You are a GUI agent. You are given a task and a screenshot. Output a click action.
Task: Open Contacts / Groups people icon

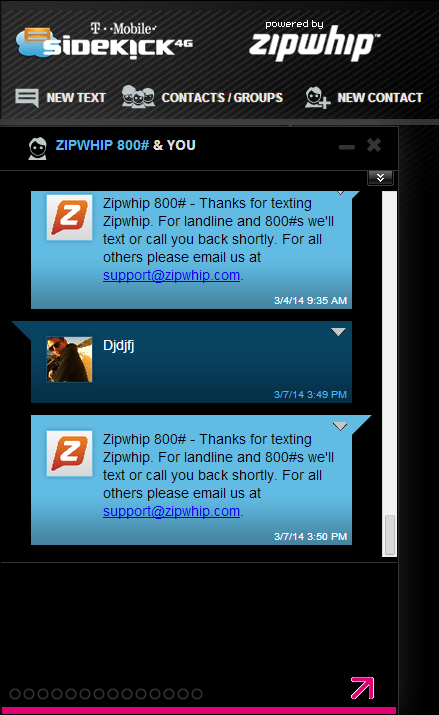pyautogui.click(x=138, y=97)
